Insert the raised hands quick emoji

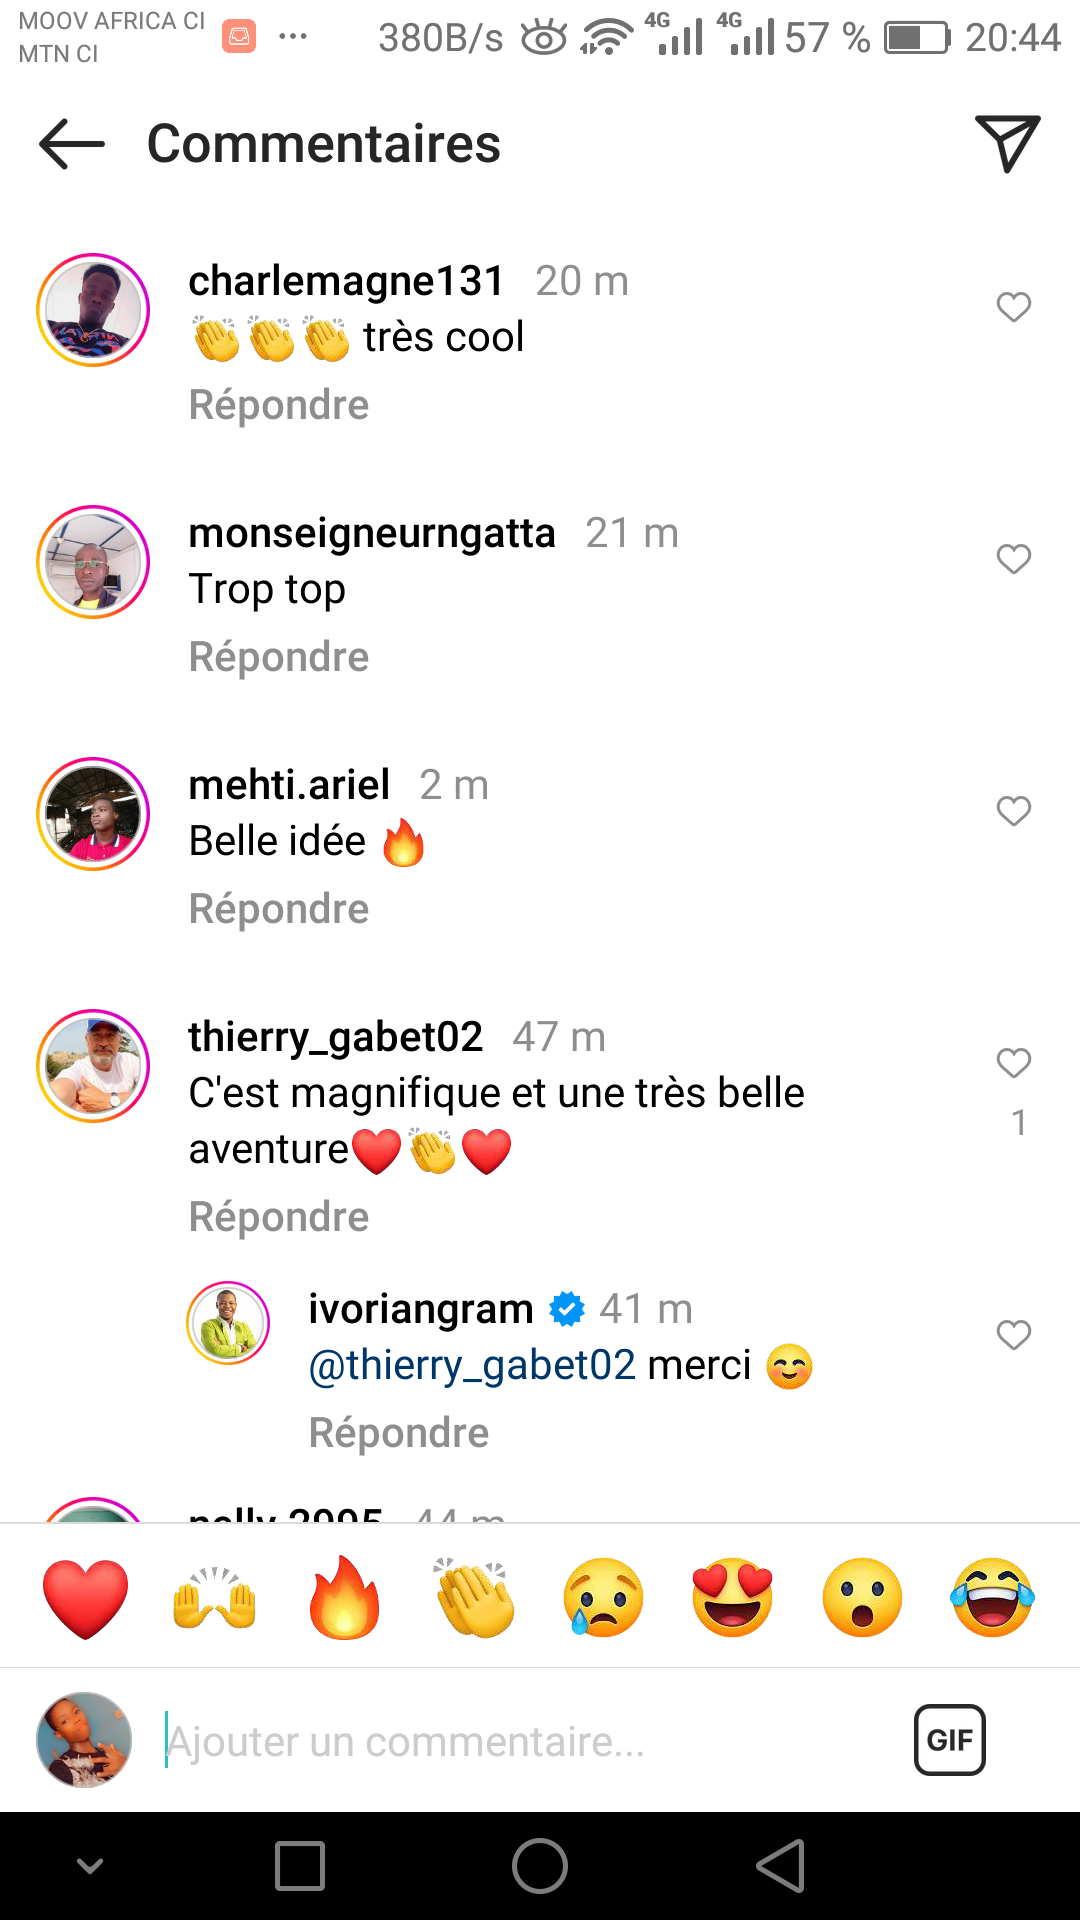click(215, 1598)
